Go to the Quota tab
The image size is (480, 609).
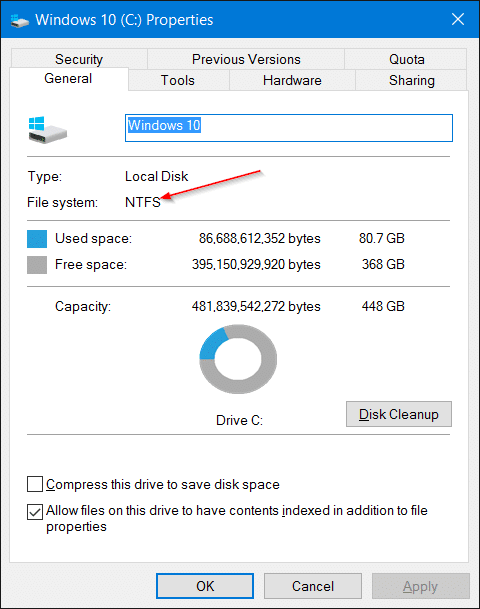coord(406,59)
